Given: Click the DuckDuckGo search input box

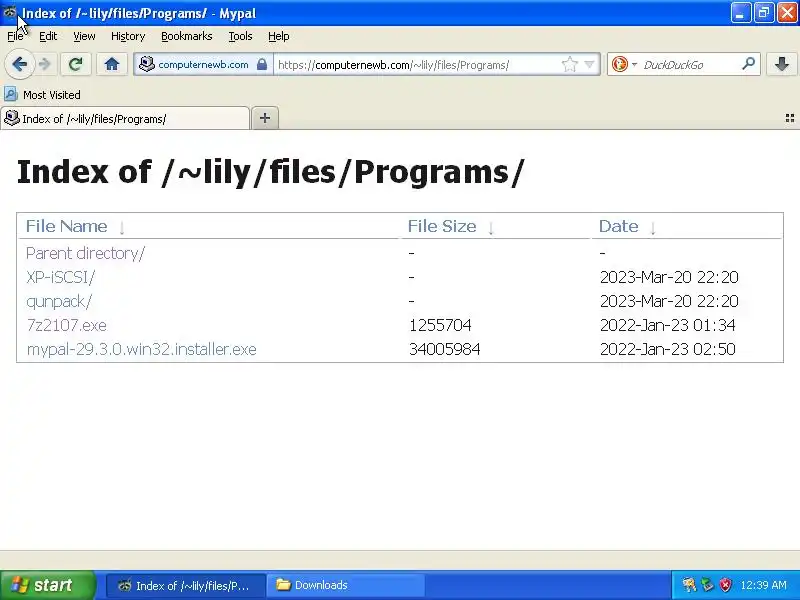Looking at the screenshot, I should click(x=689, y=65).
